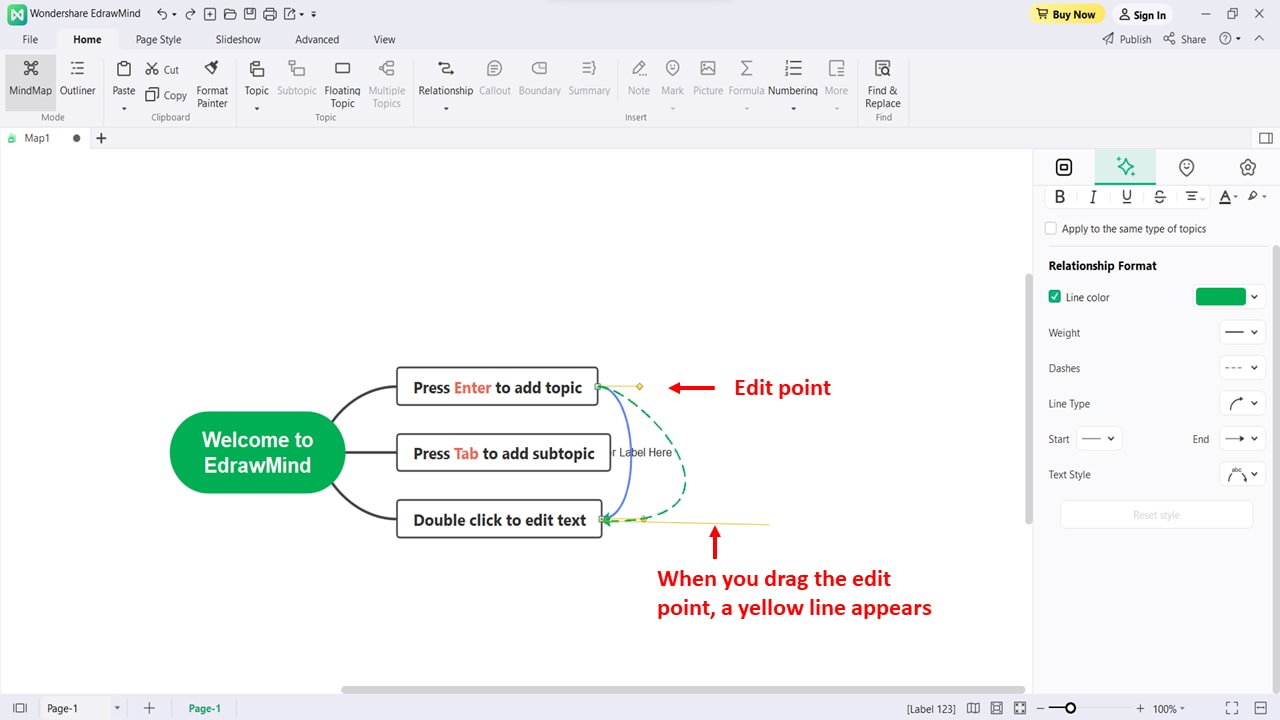Select the green Page-1 tab
Screen dimensions: 1280x720
pos(205,708)
